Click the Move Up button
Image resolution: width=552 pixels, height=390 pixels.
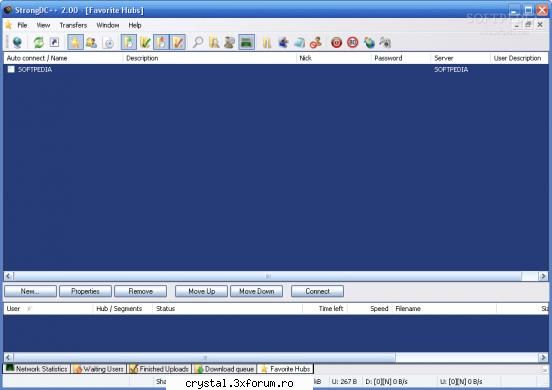click(x=201, y=291)
